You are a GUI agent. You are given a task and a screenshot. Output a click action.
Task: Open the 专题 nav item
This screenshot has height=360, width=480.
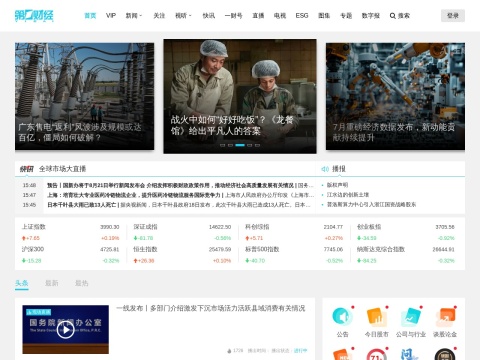(x=346, y=16)
